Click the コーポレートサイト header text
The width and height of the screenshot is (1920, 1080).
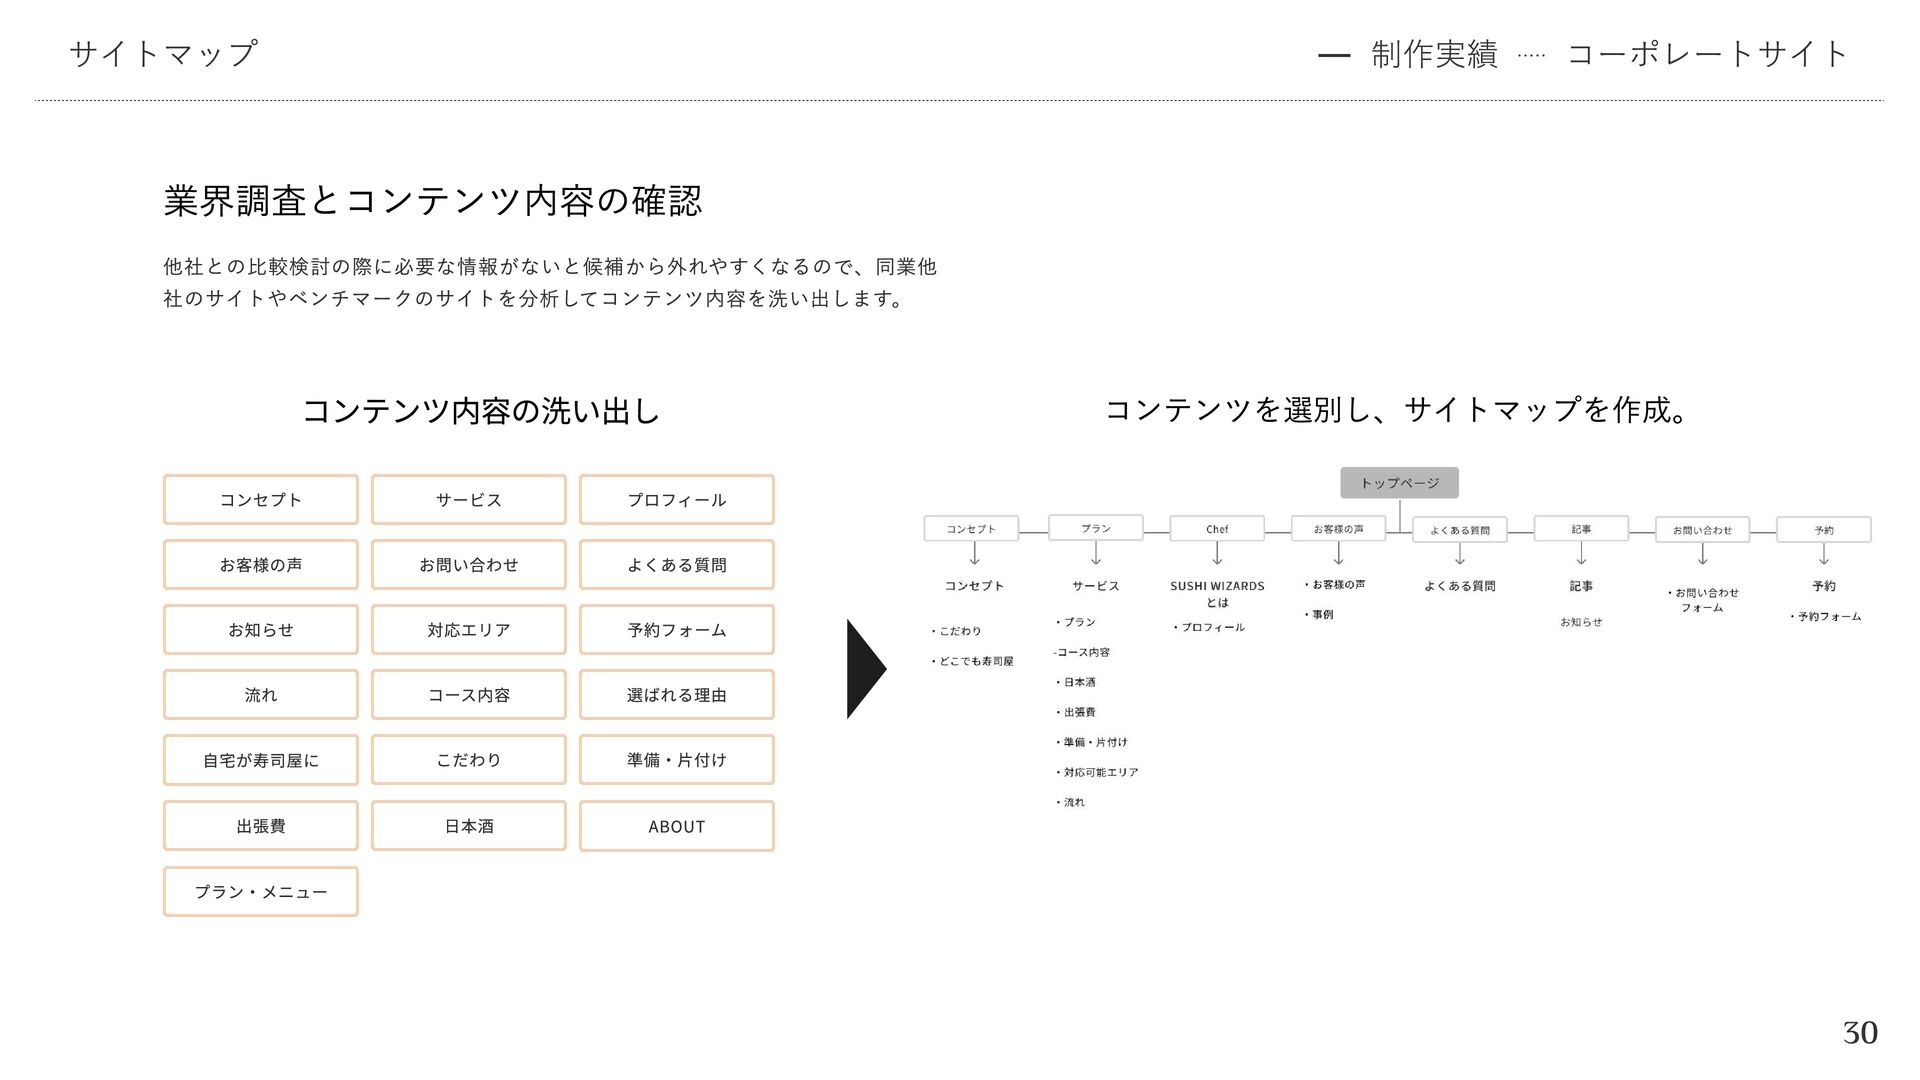1706,54
